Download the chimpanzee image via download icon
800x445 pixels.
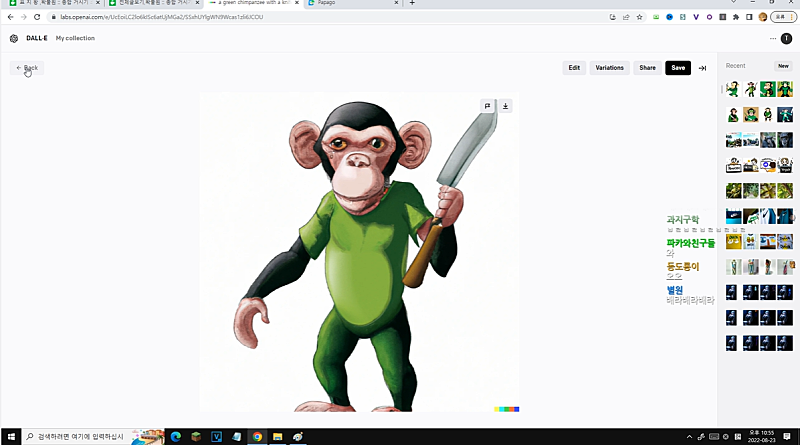click(x=505, y=106)
